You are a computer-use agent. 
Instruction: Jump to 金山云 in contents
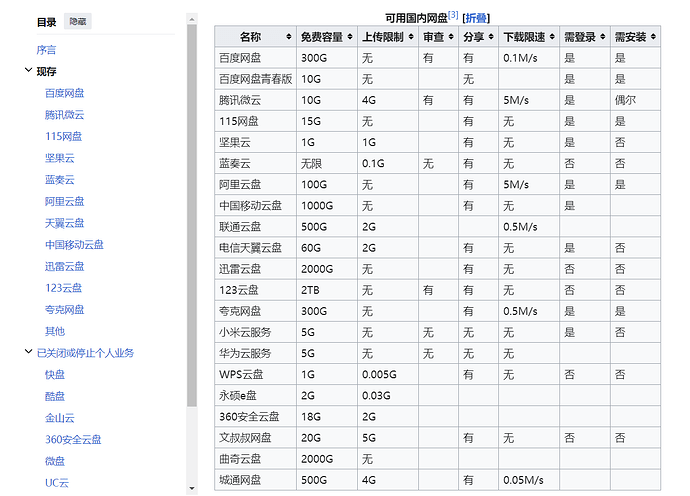pyautogui.click(x=60, y=418)
